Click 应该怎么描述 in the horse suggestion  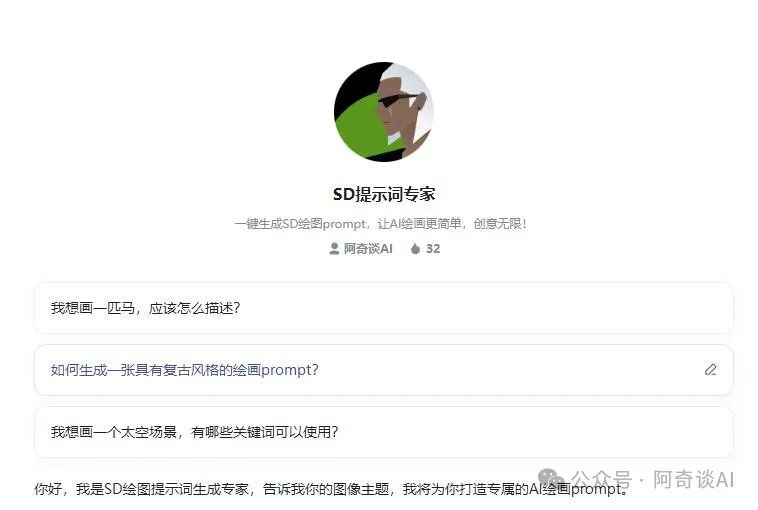[x=194, y=308]
